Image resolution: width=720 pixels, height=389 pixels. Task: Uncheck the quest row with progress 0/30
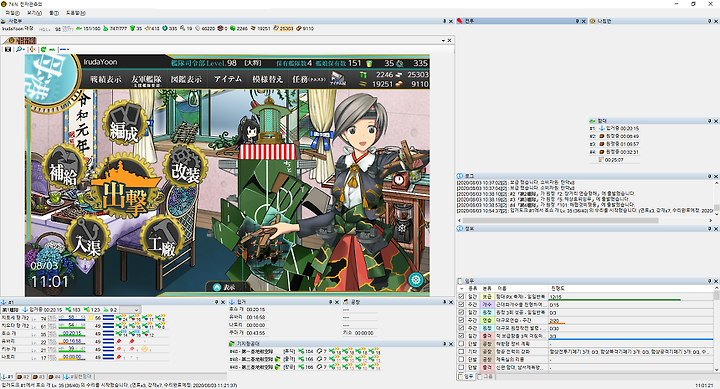click(x=461, y=328)
